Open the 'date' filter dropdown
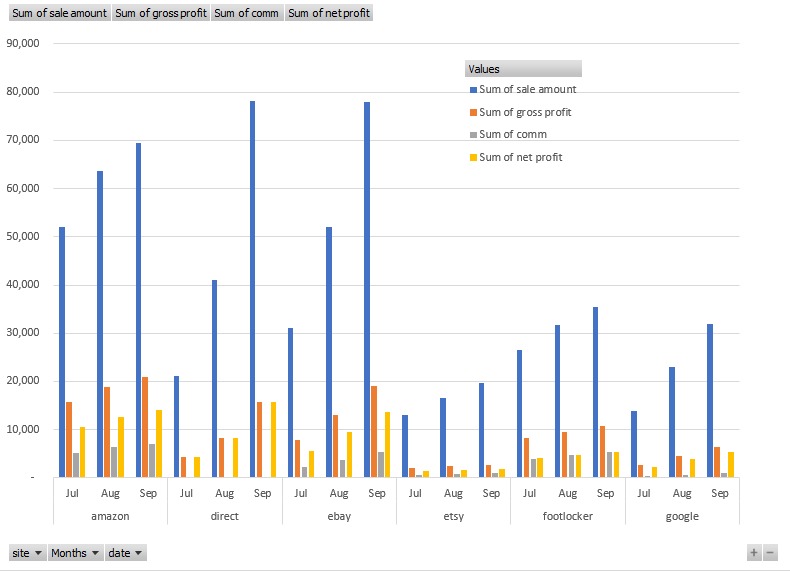The image size is (790, 571). click(x=125, y=553)
